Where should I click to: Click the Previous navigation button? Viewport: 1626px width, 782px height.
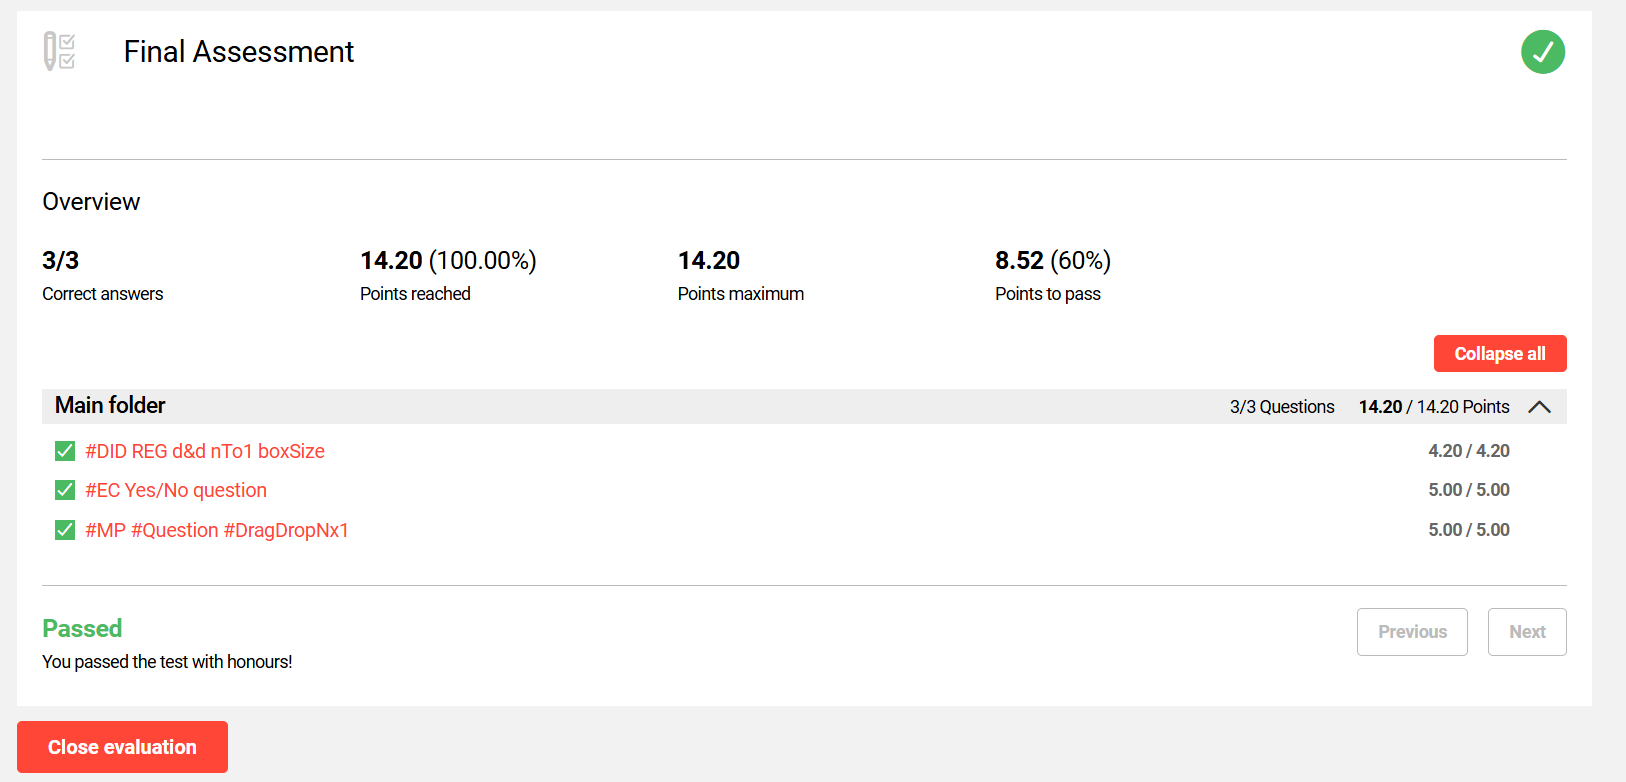pyautogui.click(x=1411, y=632)
